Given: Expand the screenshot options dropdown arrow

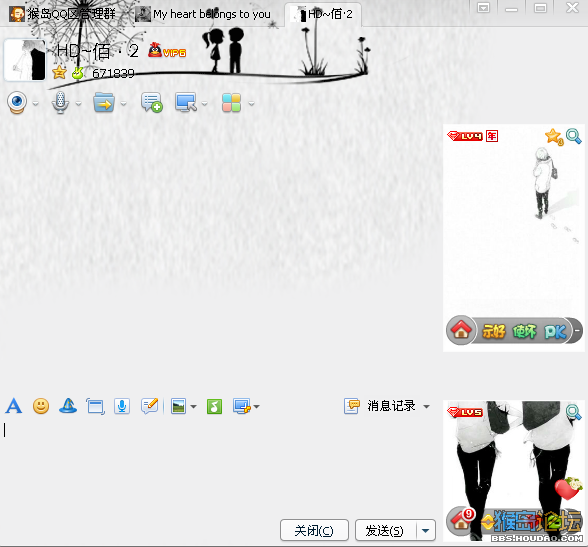Looking at the screenshot, I should pyautogui.click(x=256, y=406).
